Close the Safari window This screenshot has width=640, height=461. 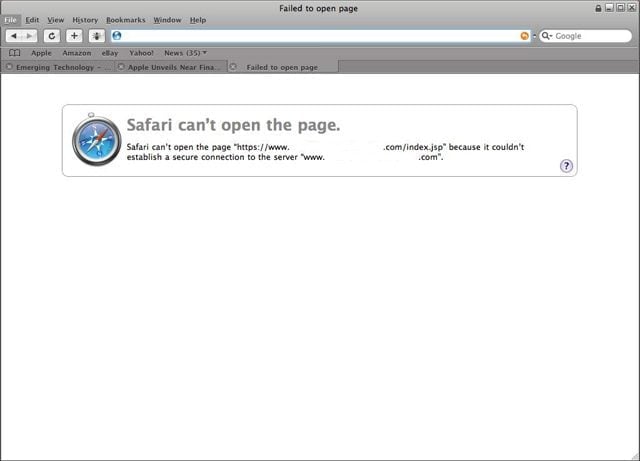pos(631,8)
